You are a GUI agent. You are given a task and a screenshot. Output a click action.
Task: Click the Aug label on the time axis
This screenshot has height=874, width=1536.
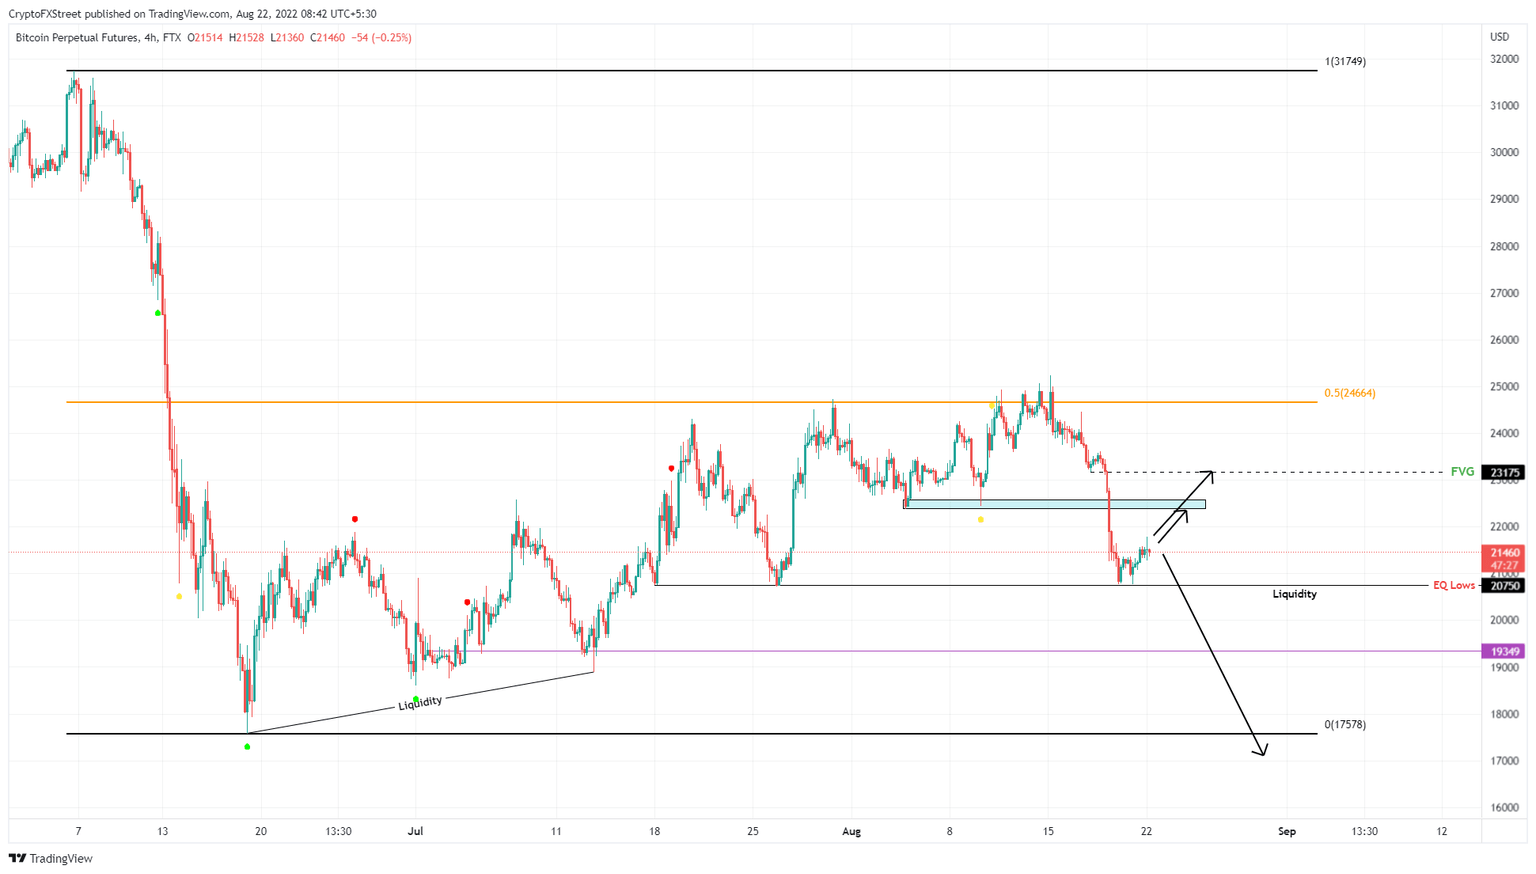coord(852,831)
